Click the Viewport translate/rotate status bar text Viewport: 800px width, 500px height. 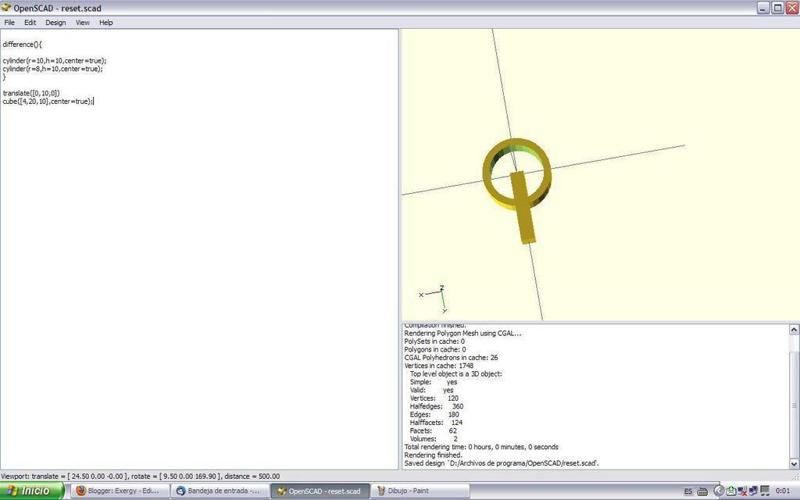[140, 477]
